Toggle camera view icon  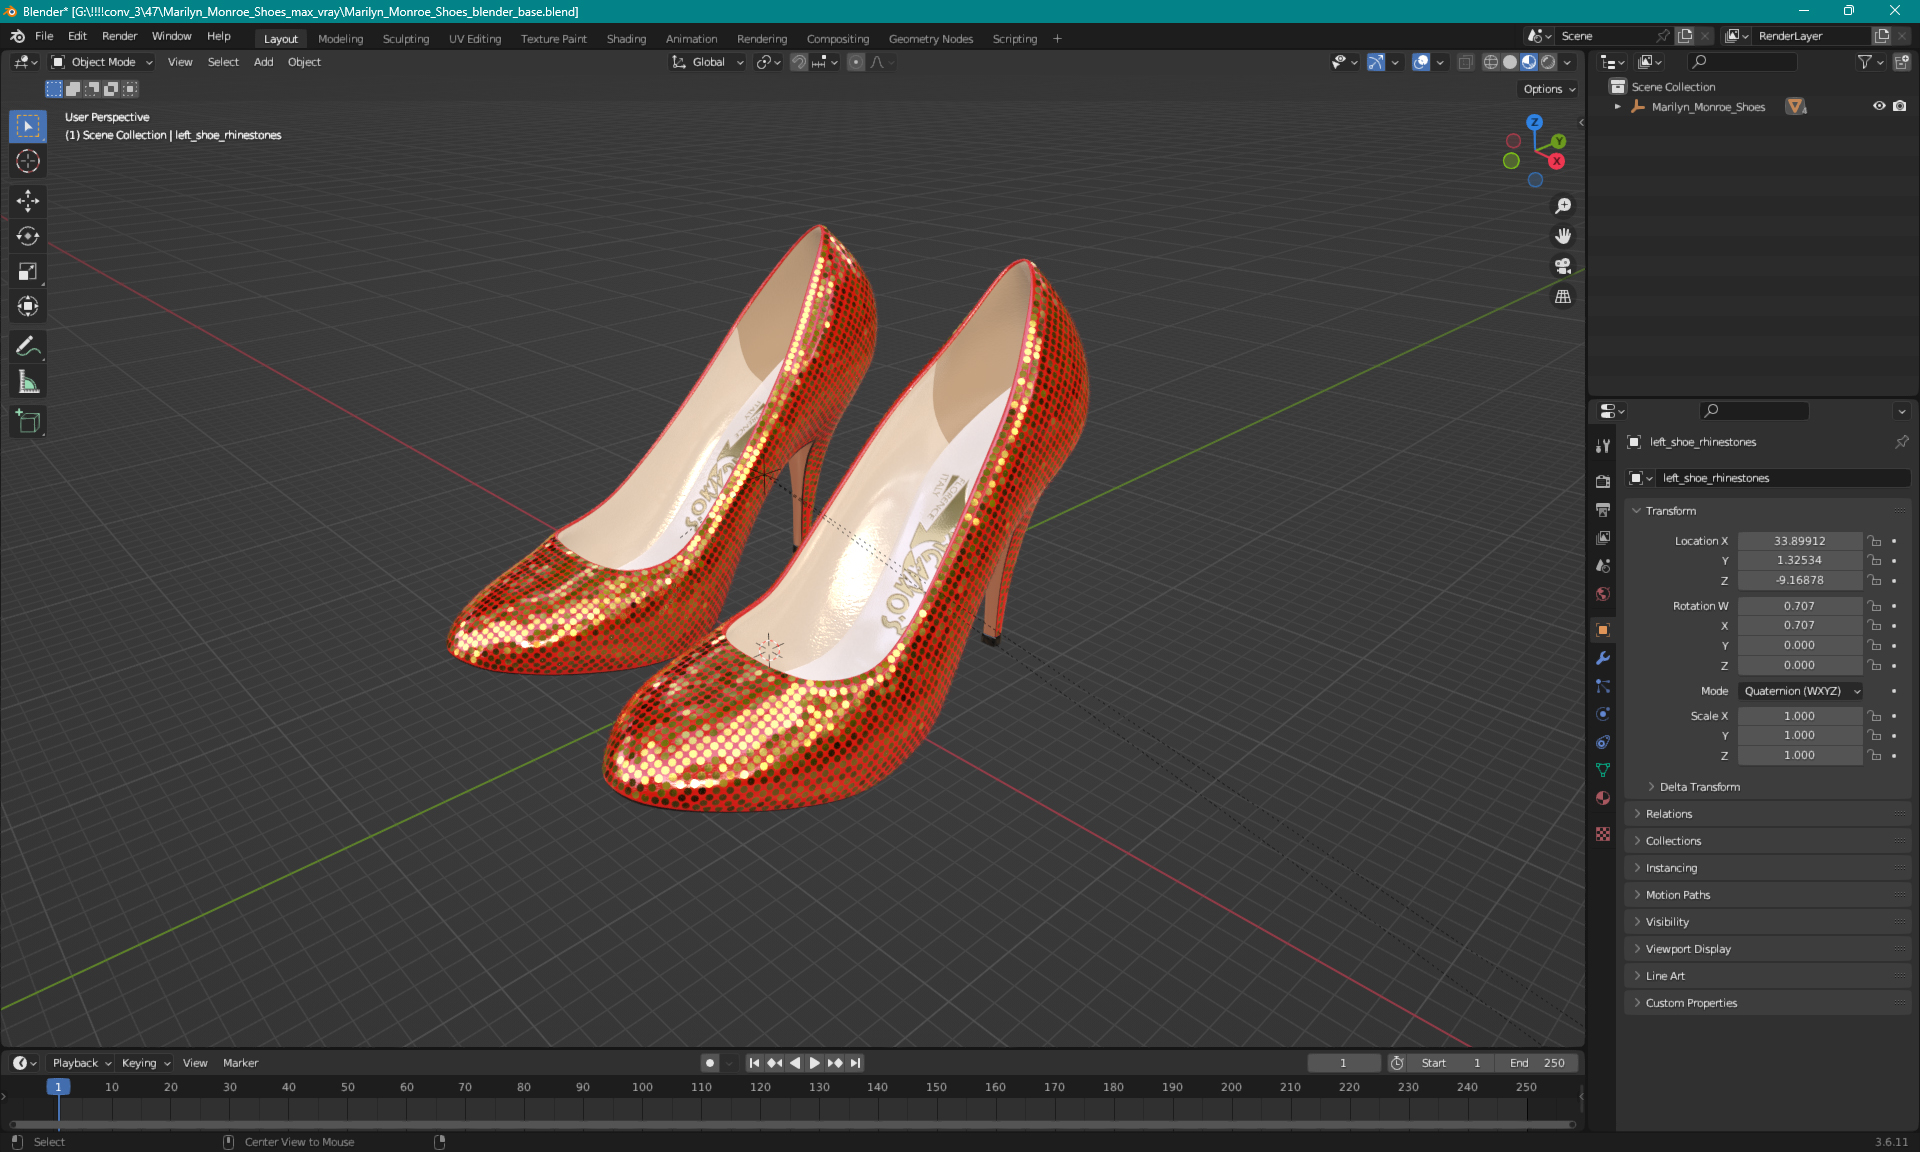(x=1563, y=266)
